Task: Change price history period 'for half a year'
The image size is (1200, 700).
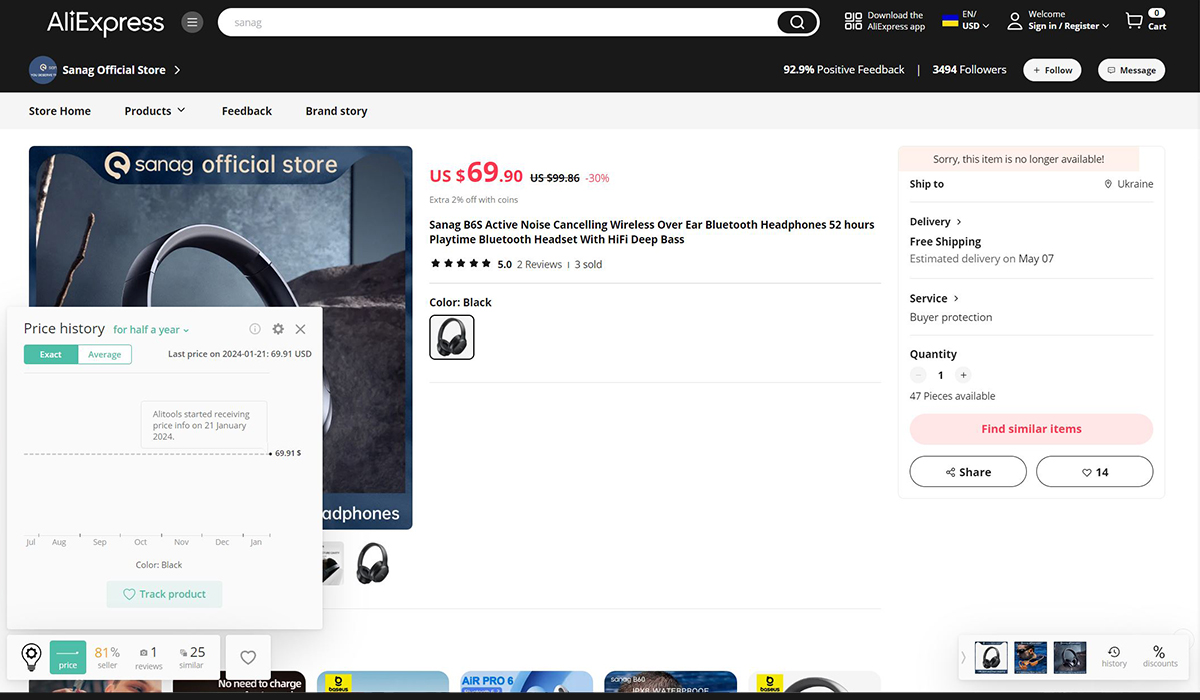Action: [151, 330]
